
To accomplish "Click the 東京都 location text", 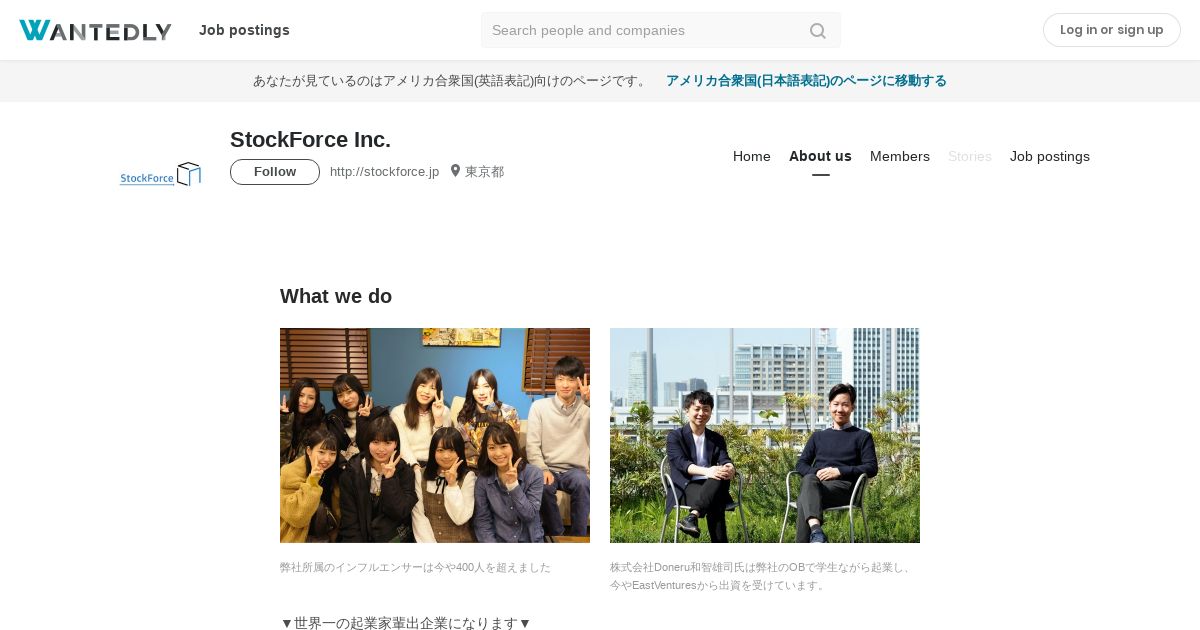I will (x=484, y=172).
